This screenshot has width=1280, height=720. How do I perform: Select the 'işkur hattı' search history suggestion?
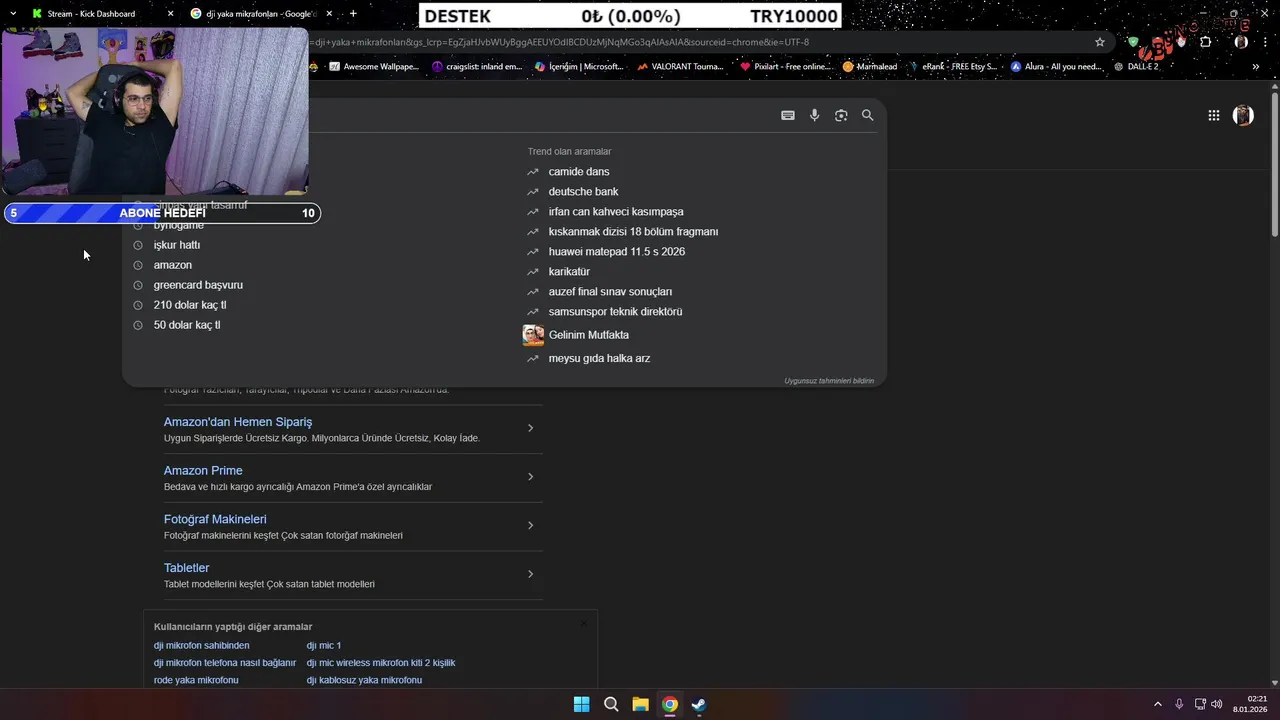tap(176, 245)
